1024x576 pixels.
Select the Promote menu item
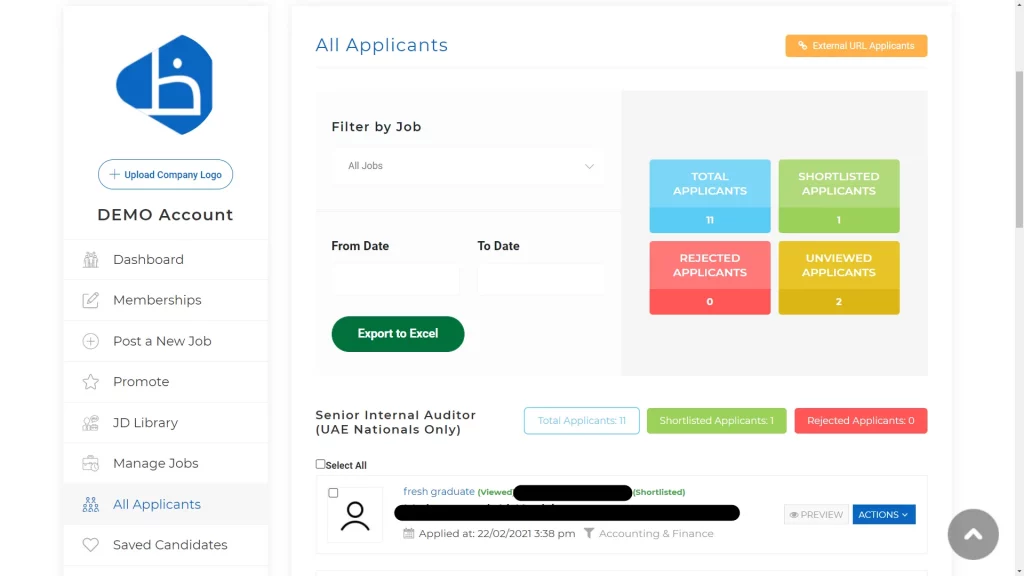point(165,381)
